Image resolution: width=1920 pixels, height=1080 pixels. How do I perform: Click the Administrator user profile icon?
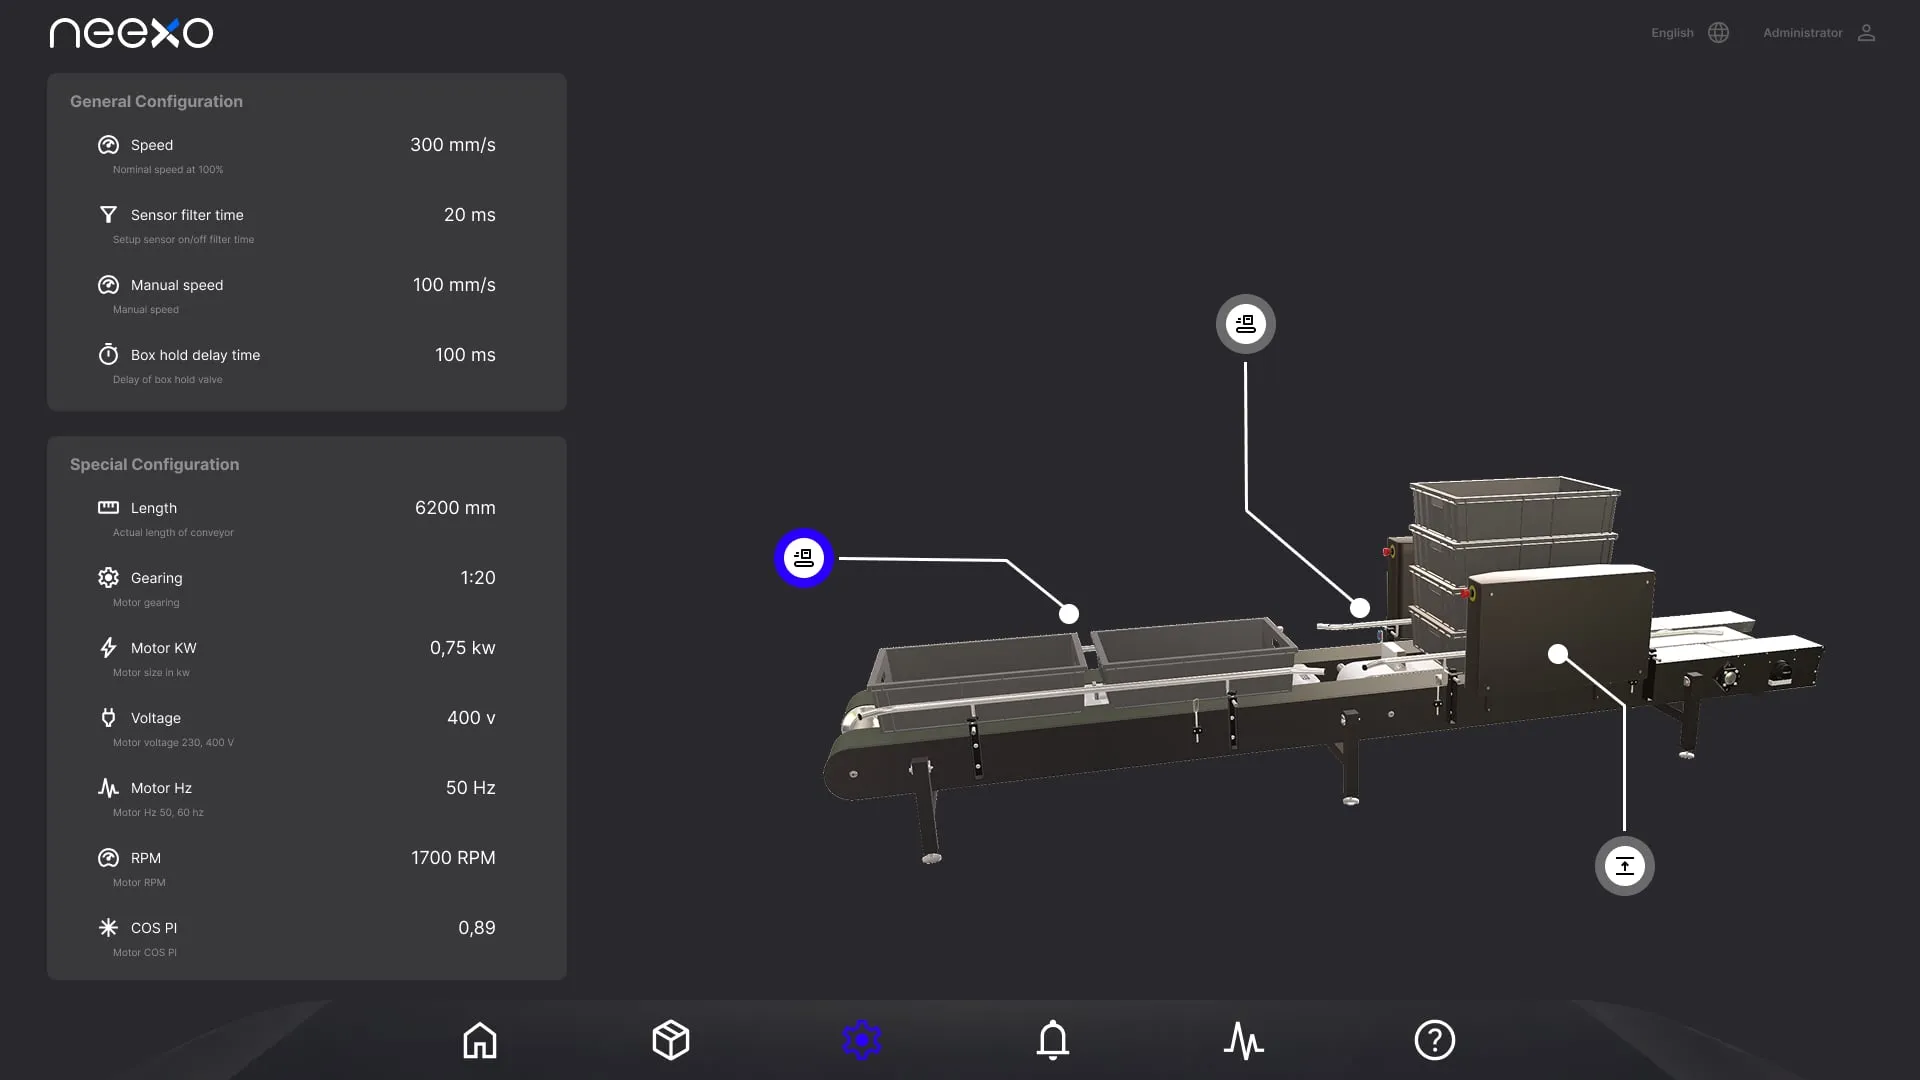pos(1866,33)
